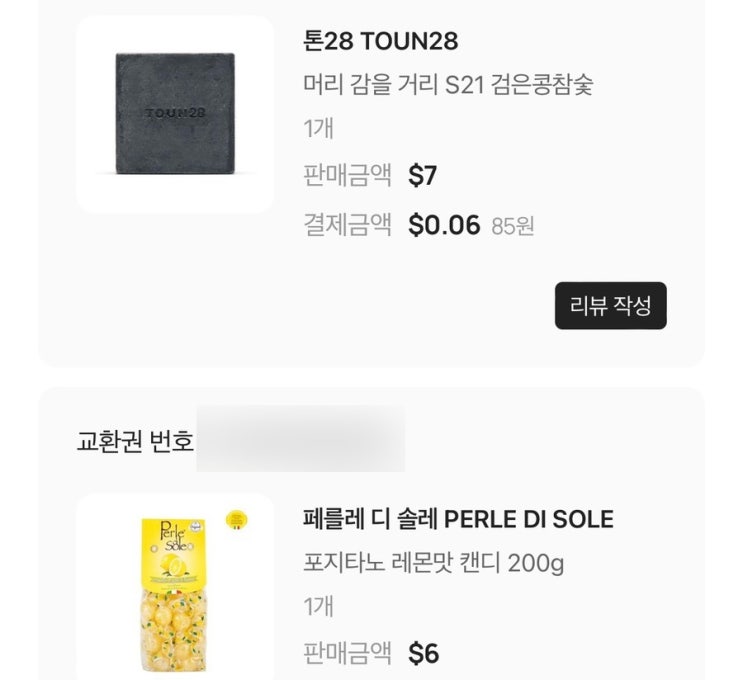Click the 교환권 번호 label
Screen dimensions: 743x680
point(135,441)
